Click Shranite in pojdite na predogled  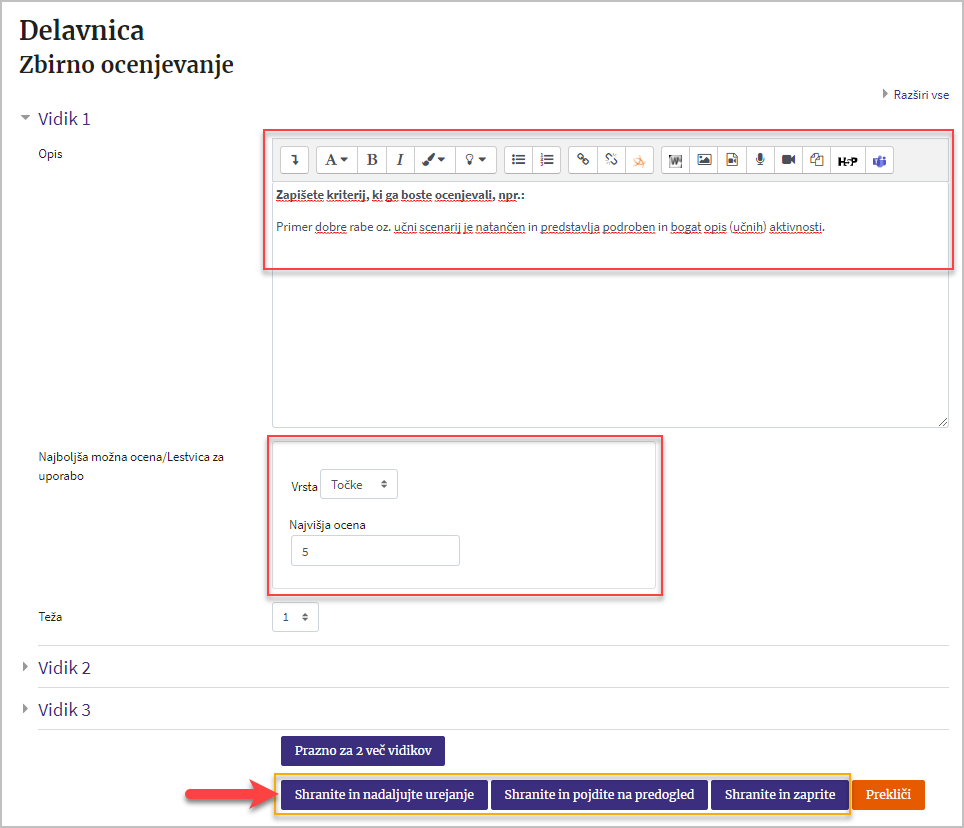tap(599, 795)
